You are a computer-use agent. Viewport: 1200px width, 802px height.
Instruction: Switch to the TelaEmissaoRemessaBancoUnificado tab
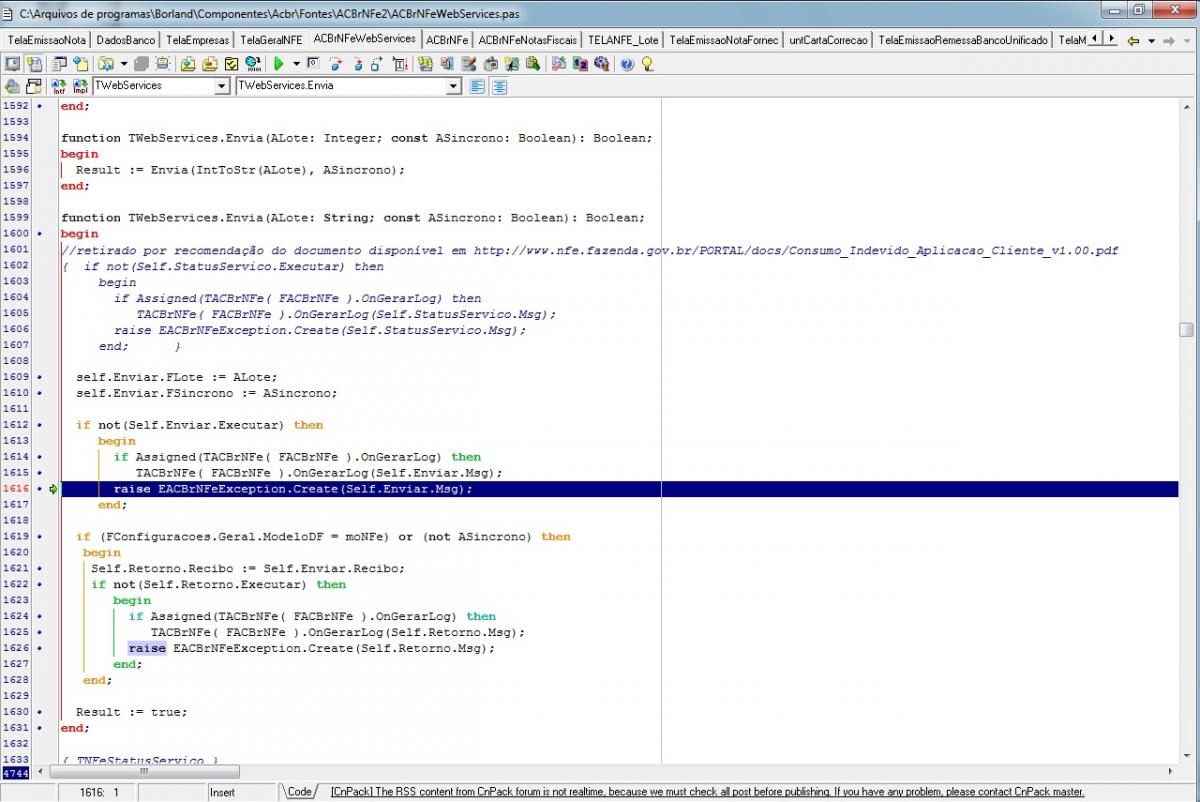click(963, 40)
